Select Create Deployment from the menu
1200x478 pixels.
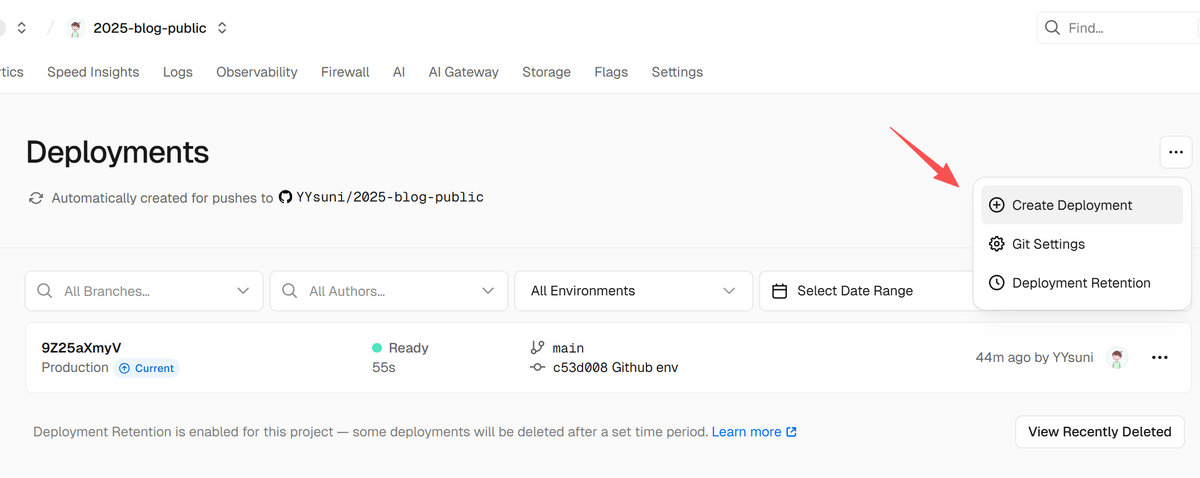(x=1071, y=205)
